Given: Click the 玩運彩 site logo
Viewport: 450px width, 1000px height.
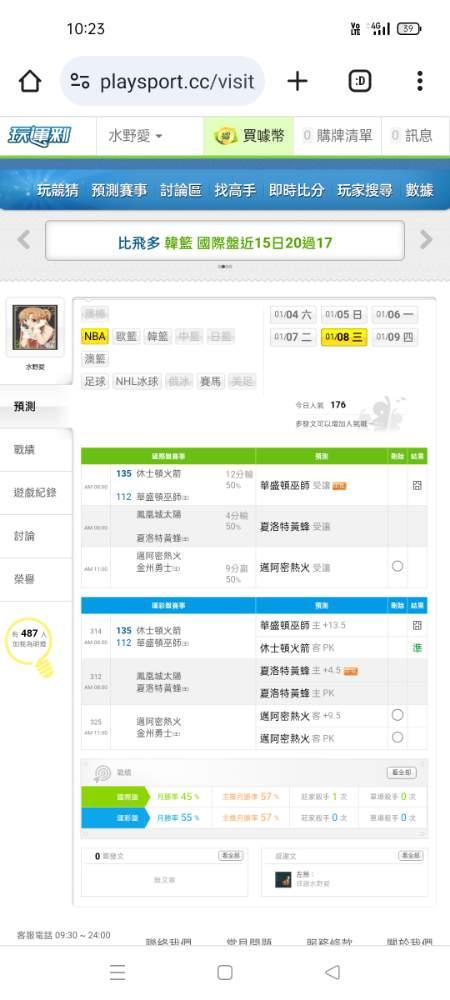Looking at the screenshot, I should pos(40,136).
